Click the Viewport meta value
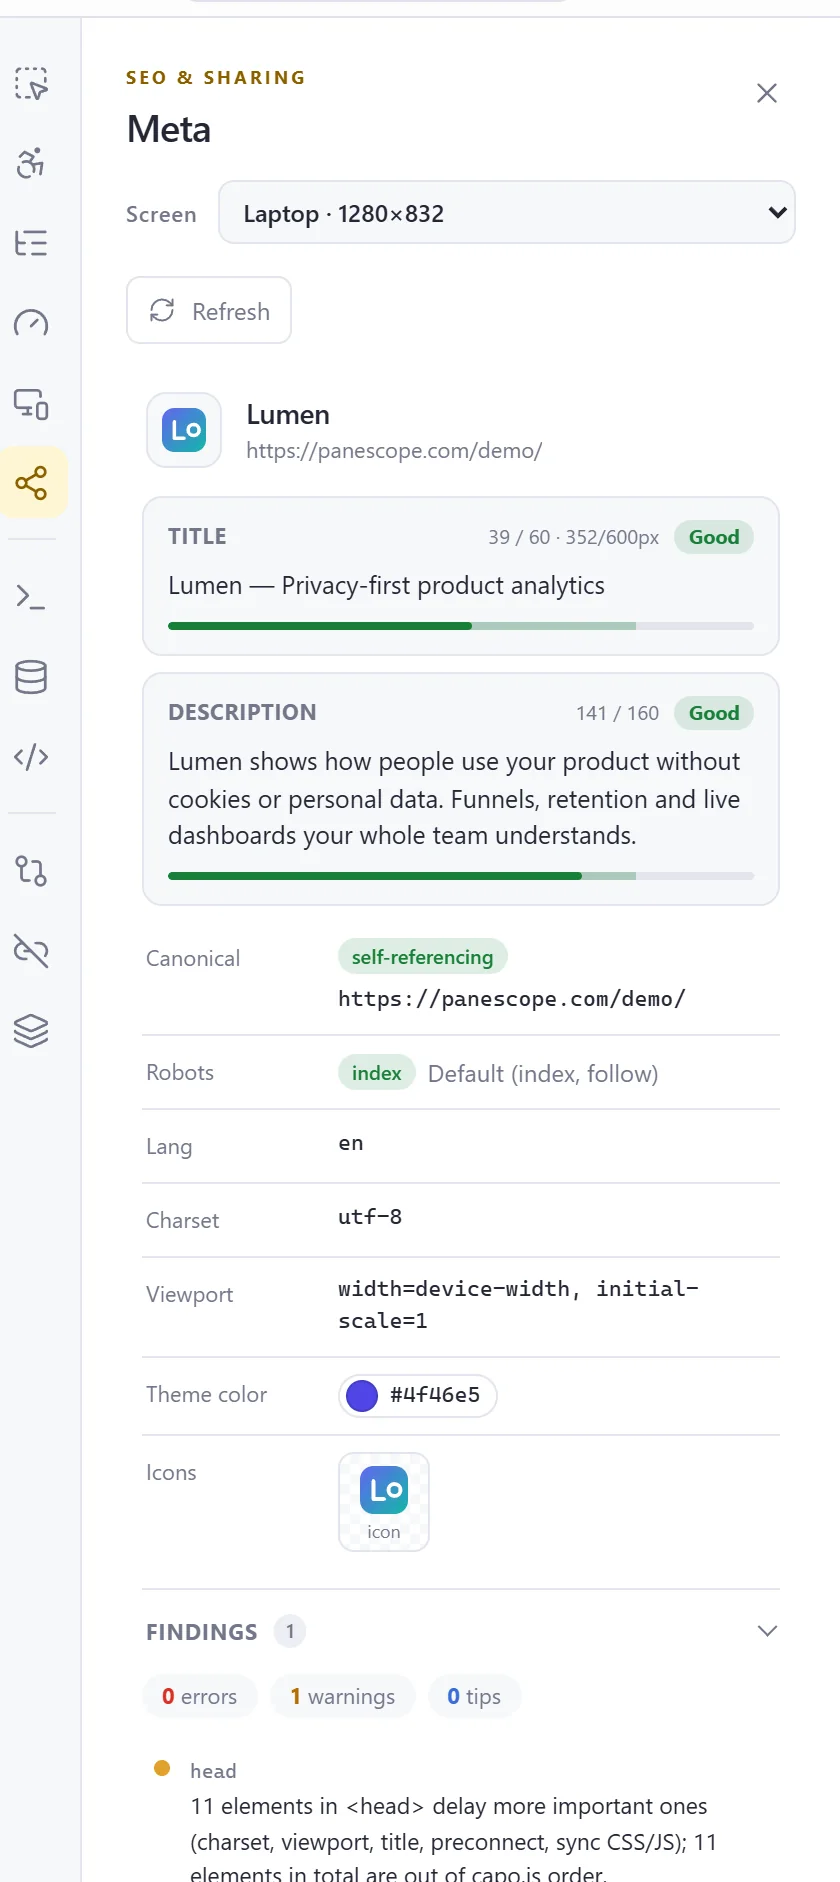 click(x=518, y=1305)
